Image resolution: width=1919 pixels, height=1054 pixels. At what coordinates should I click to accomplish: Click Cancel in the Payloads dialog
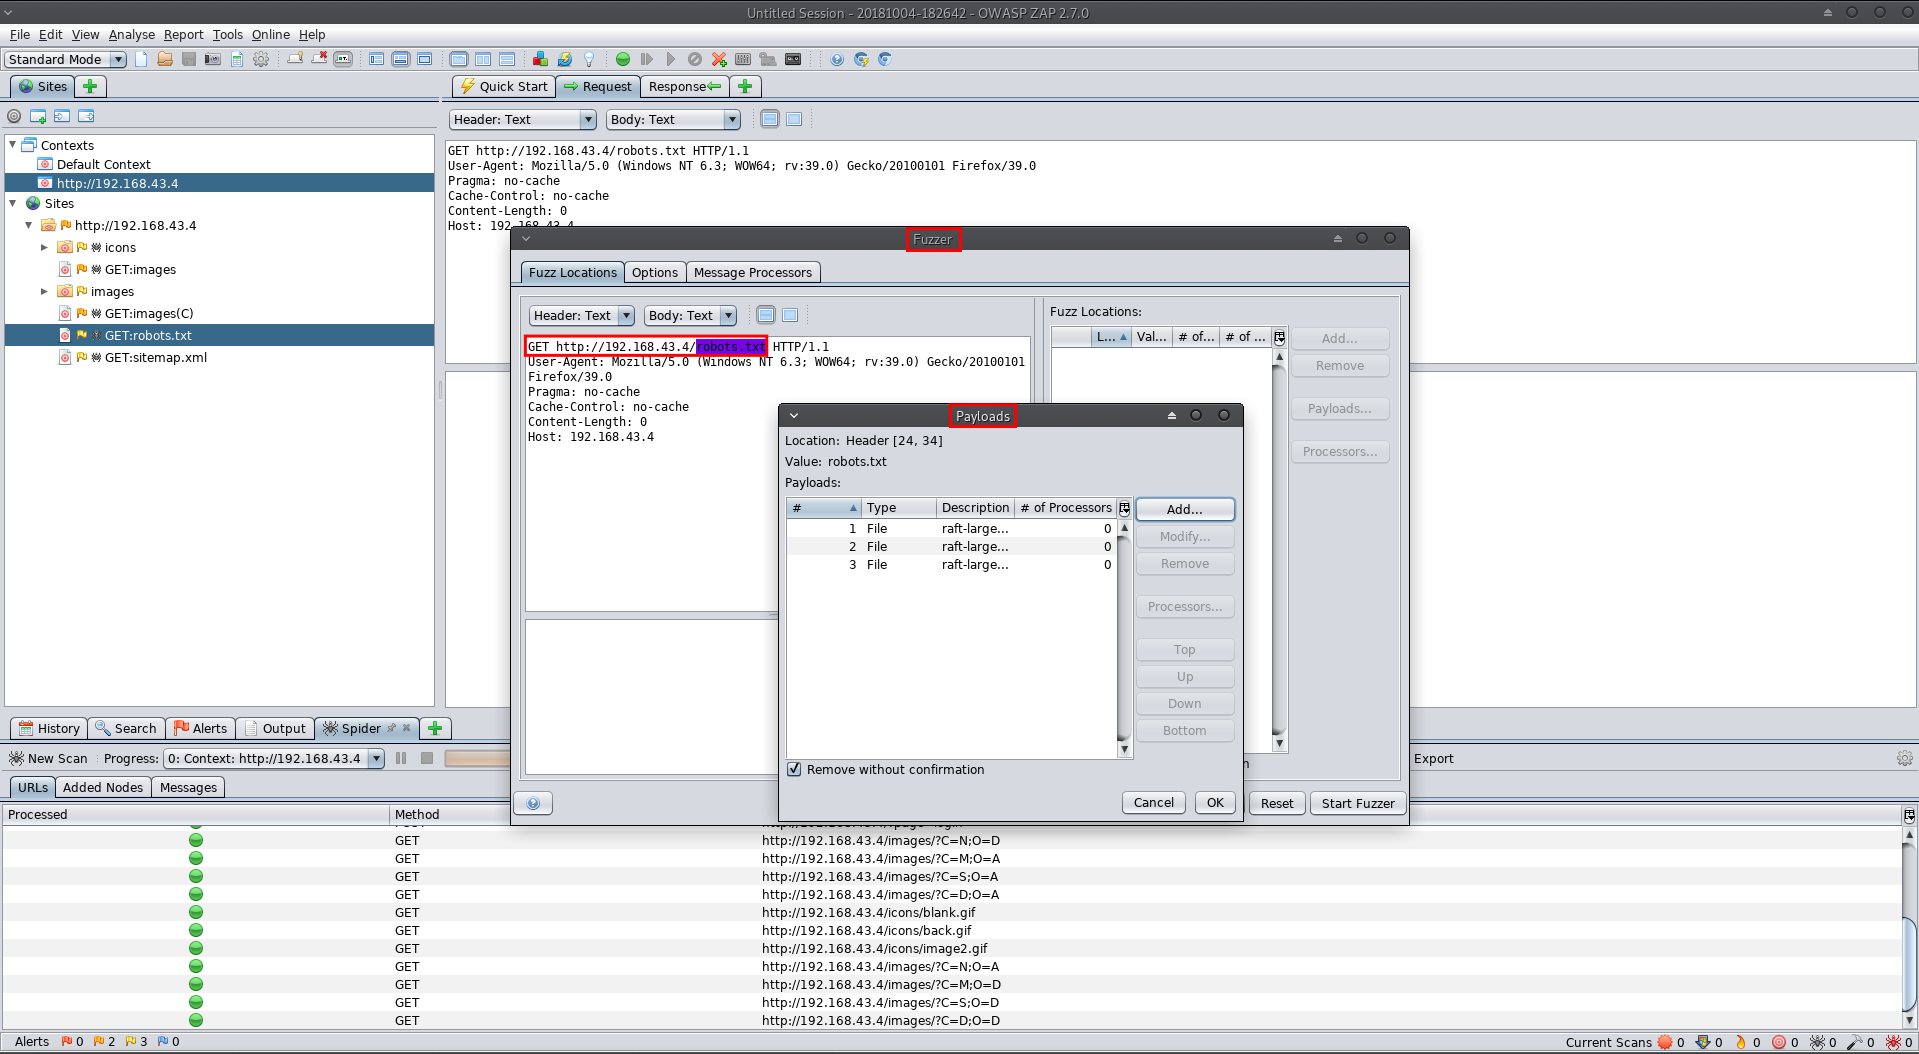1154,802
